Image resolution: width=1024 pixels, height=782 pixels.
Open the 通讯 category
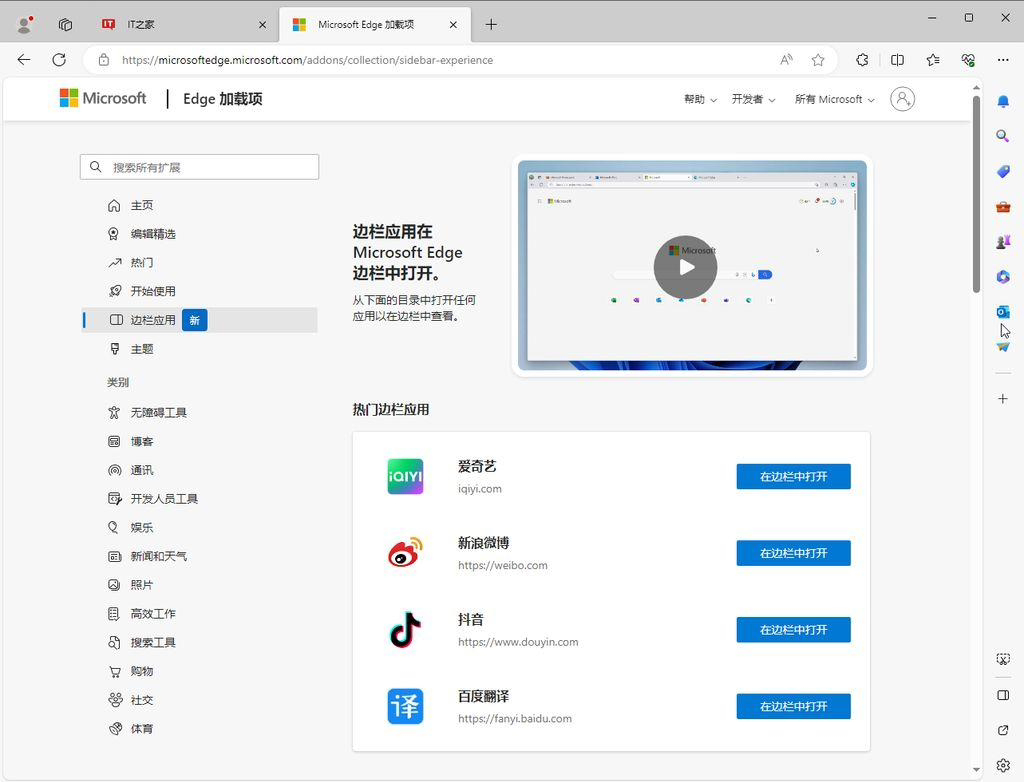(200, 470)
